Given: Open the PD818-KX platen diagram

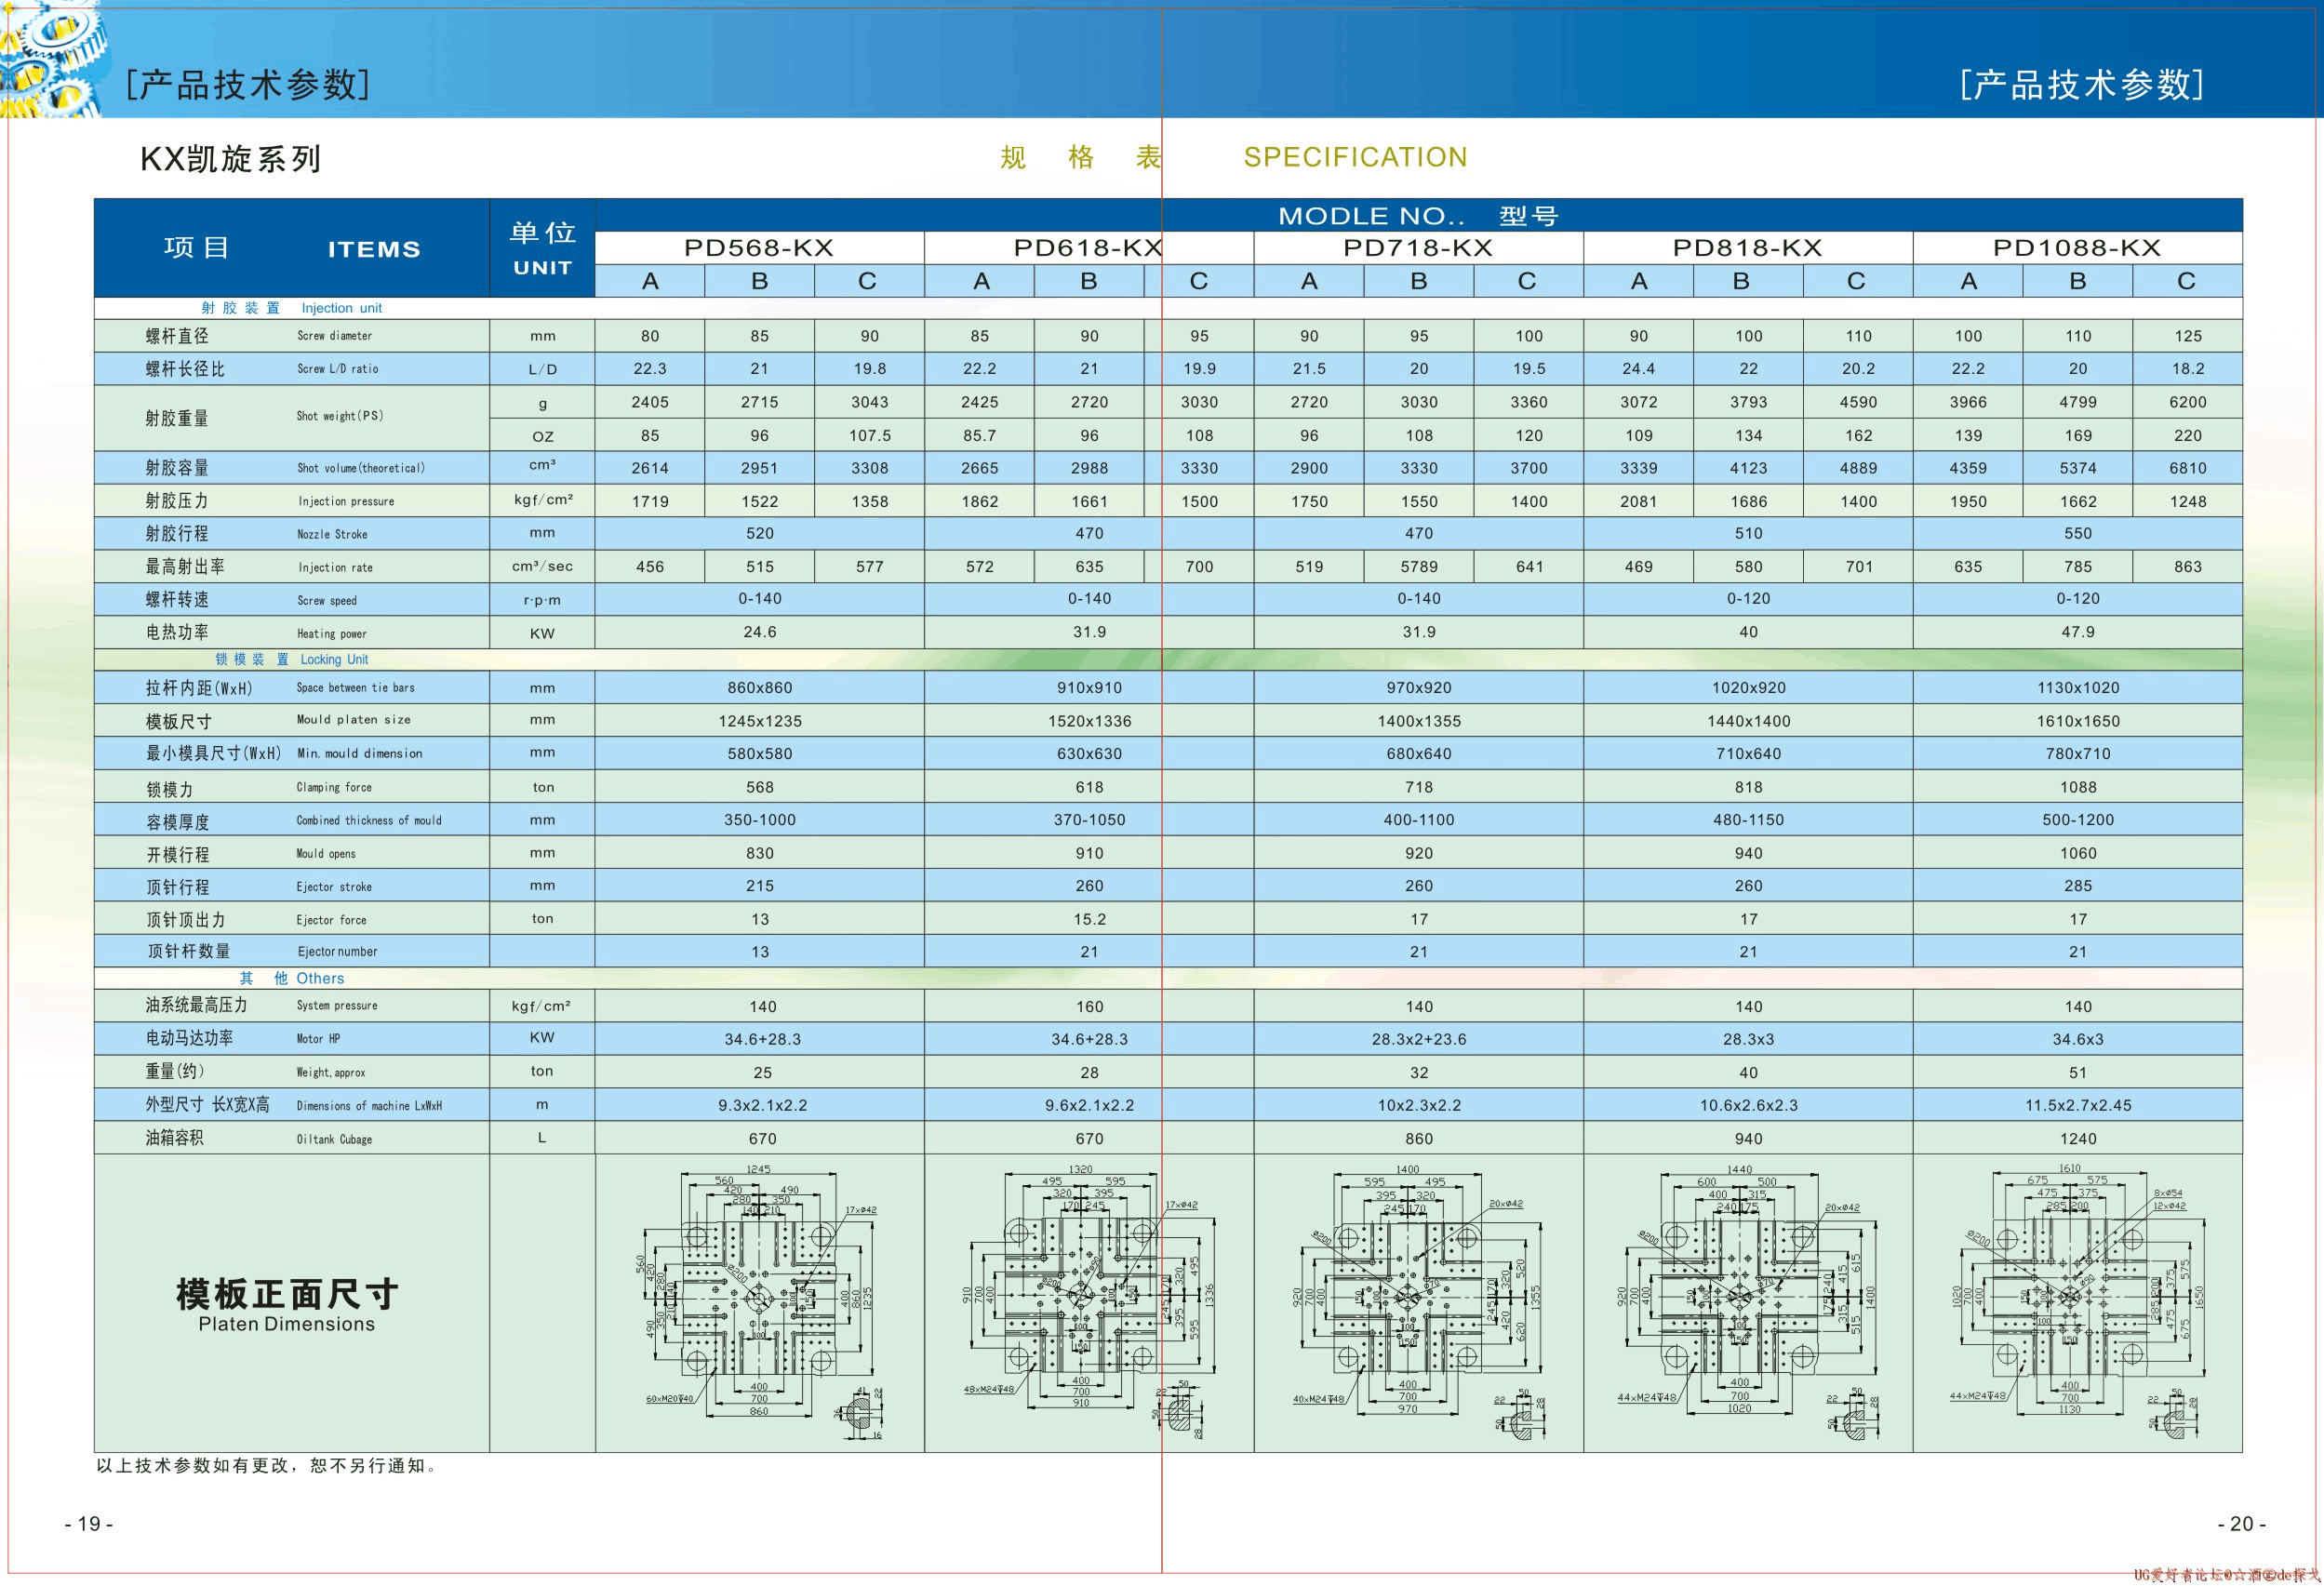Looking at the screenshot, I should tap(1748, 1303).
